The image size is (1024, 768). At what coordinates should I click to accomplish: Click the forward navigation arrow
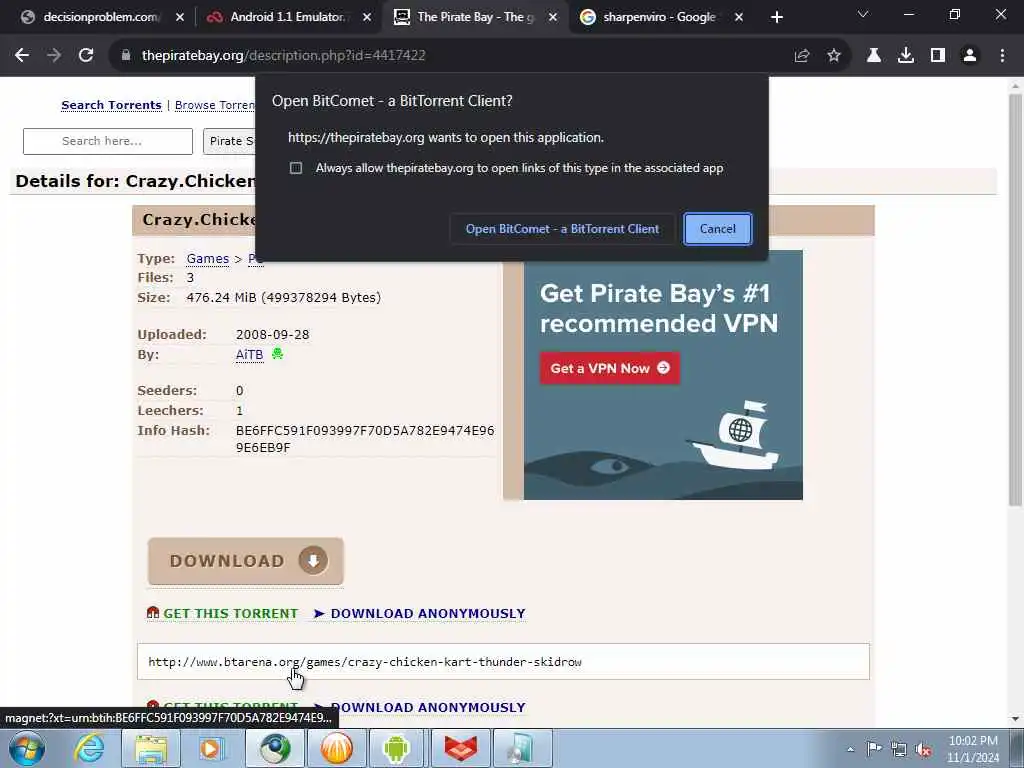(54, 56)
